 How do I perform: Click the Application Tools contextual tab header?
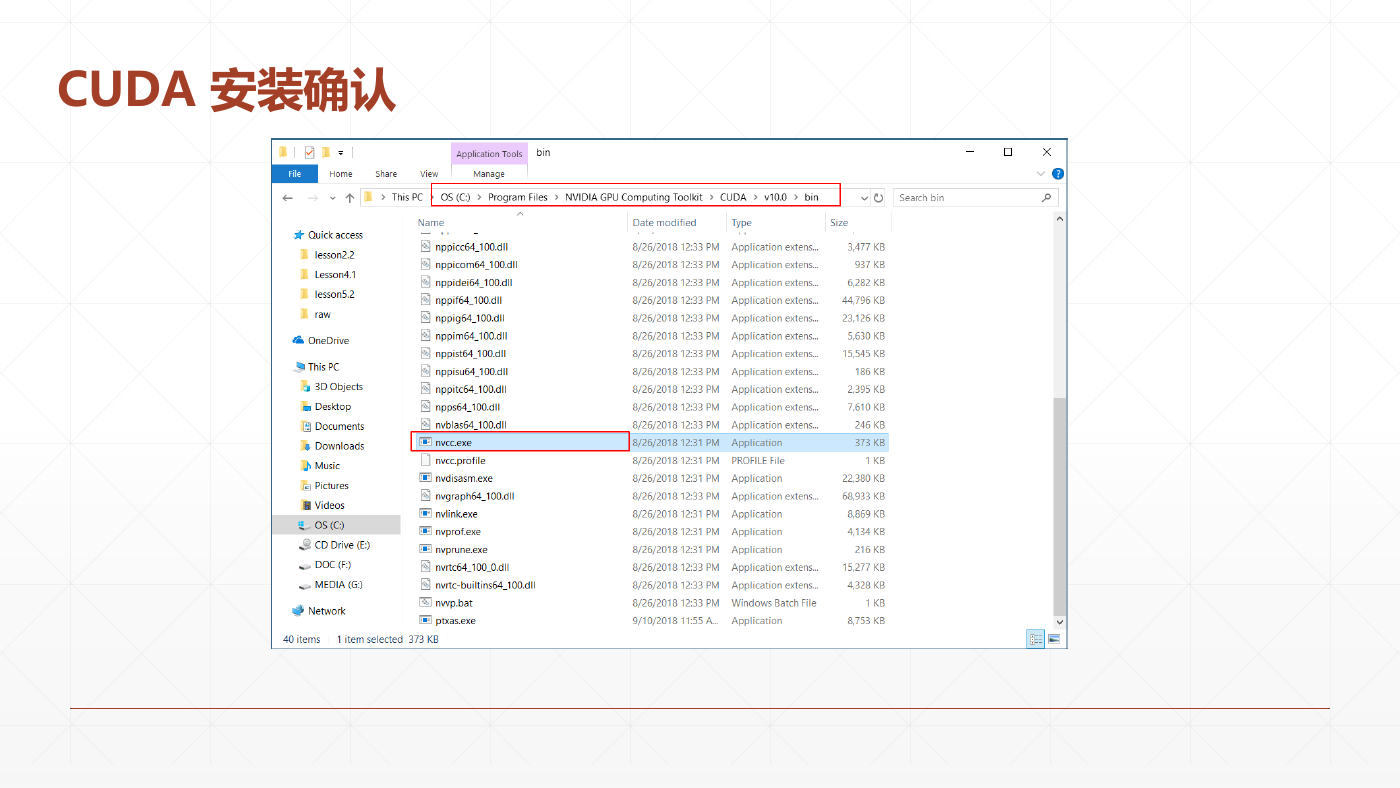tap(489, 154)
